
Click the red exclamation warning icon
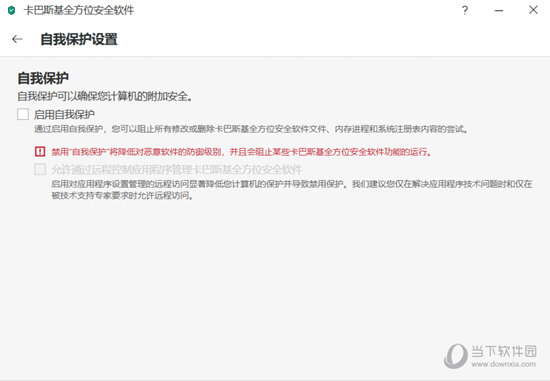tap(40, 152)
